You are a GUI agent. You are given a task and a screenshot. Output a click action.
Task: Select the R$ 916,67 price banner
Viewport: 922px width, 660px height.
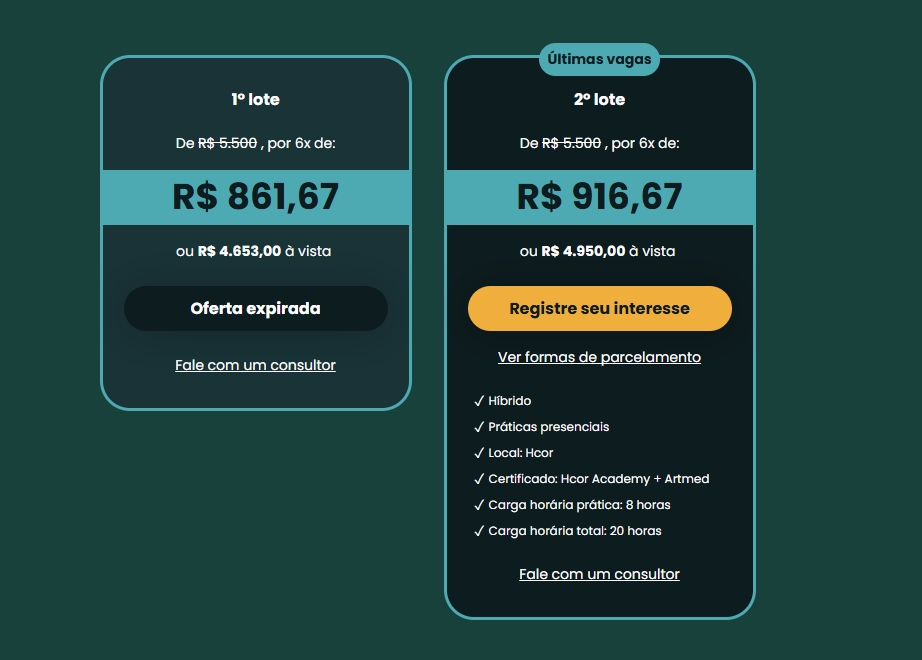pos(599,197)
